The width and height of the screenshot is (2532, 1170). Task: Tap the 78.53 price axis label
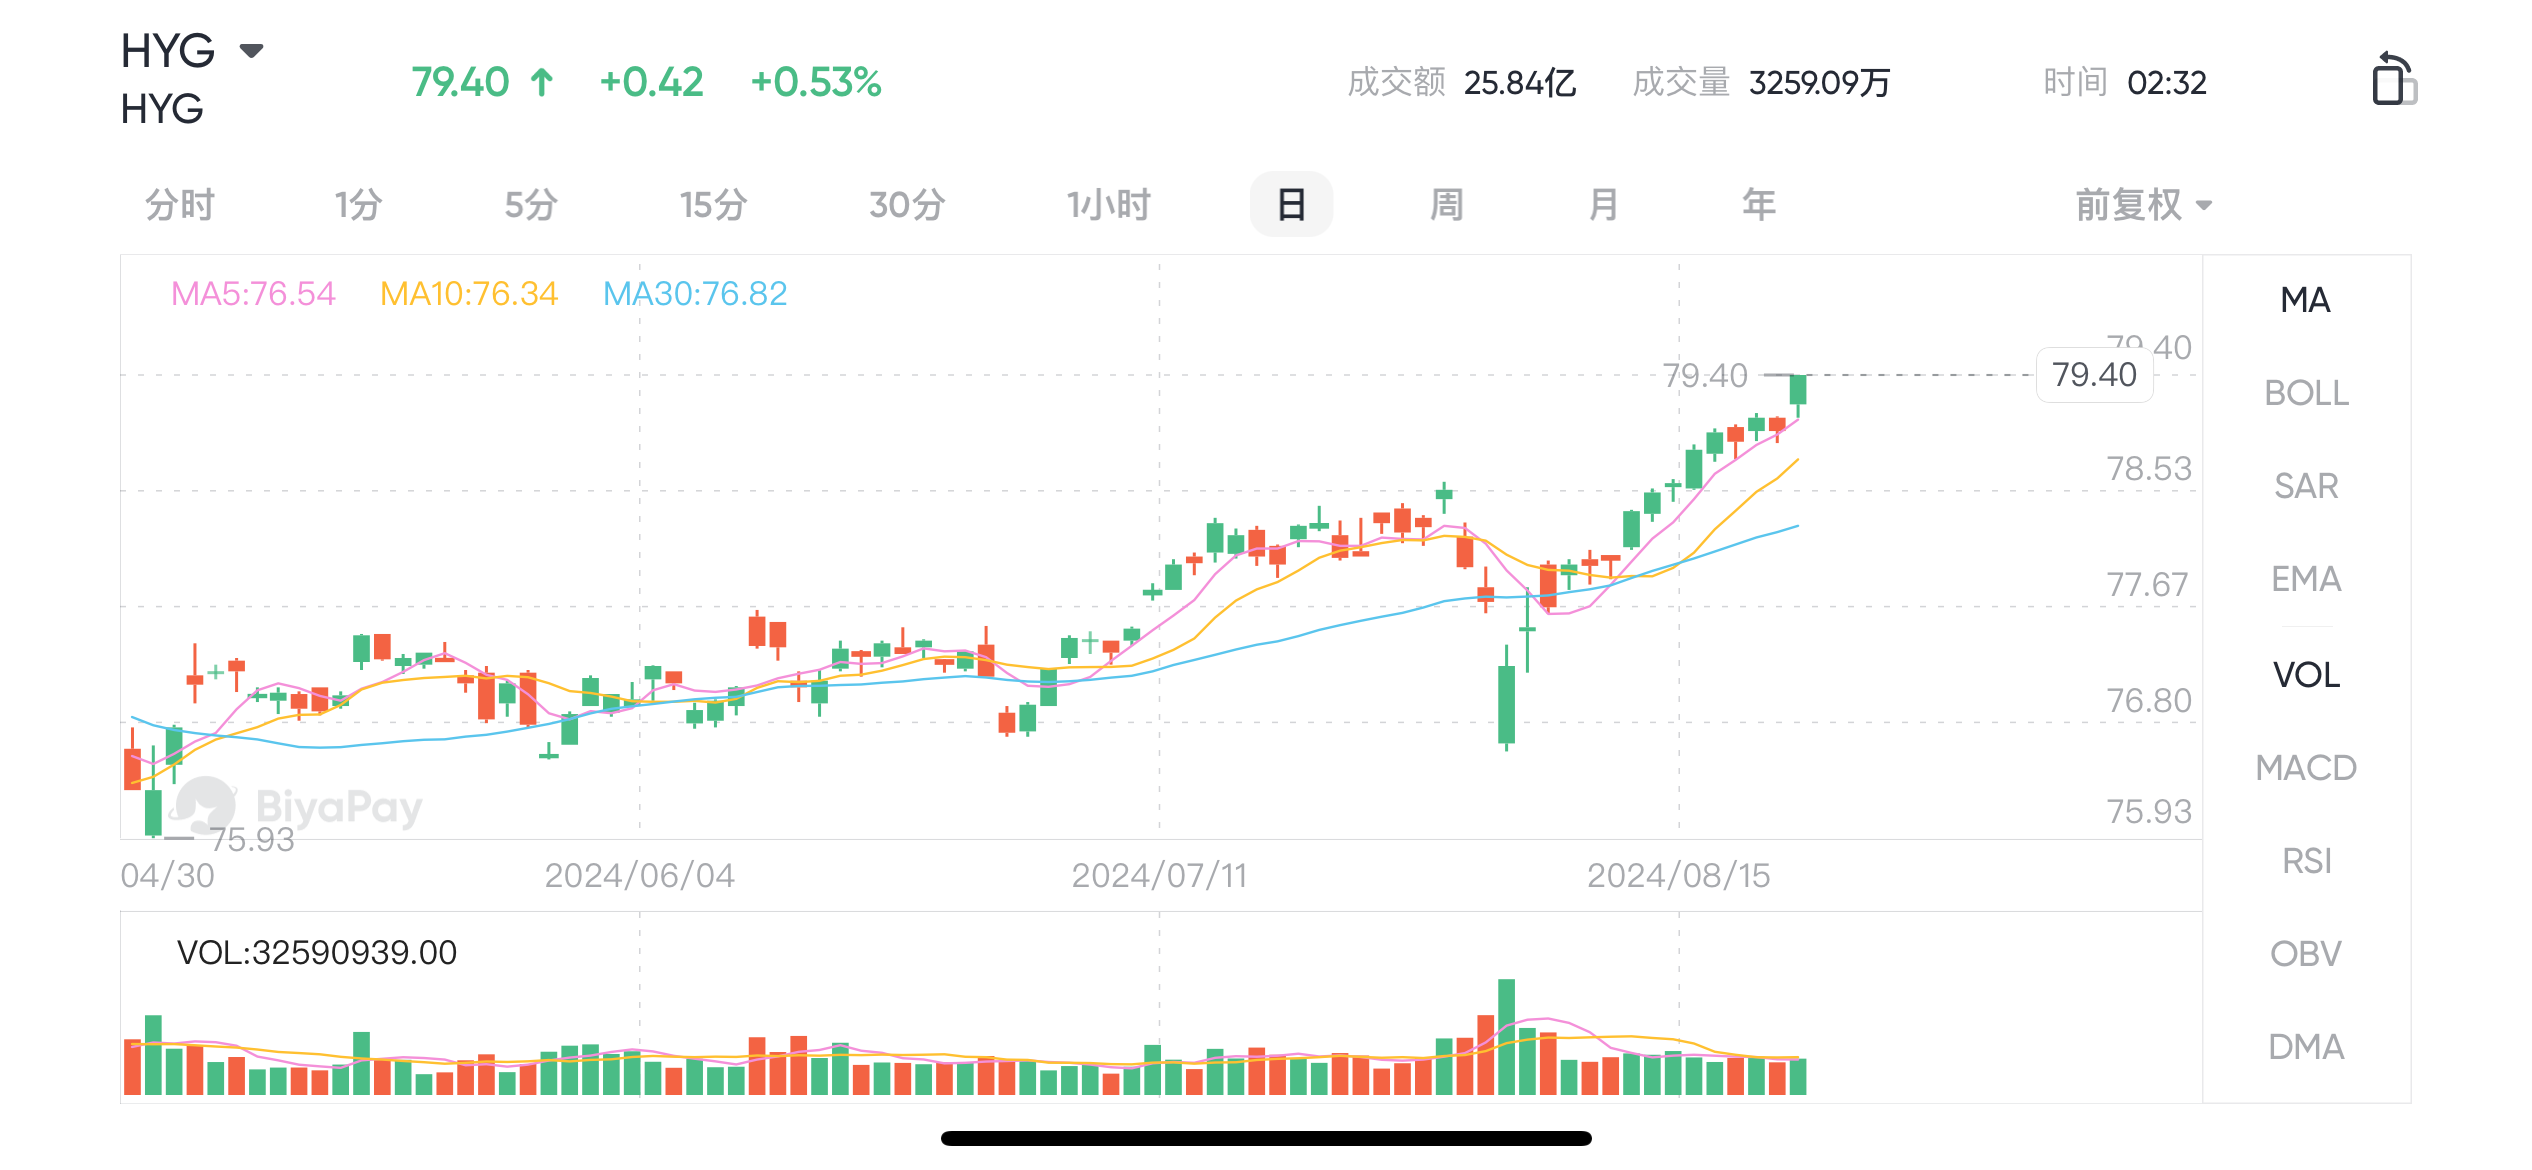pyautogui.click(x=2148, y=469)
